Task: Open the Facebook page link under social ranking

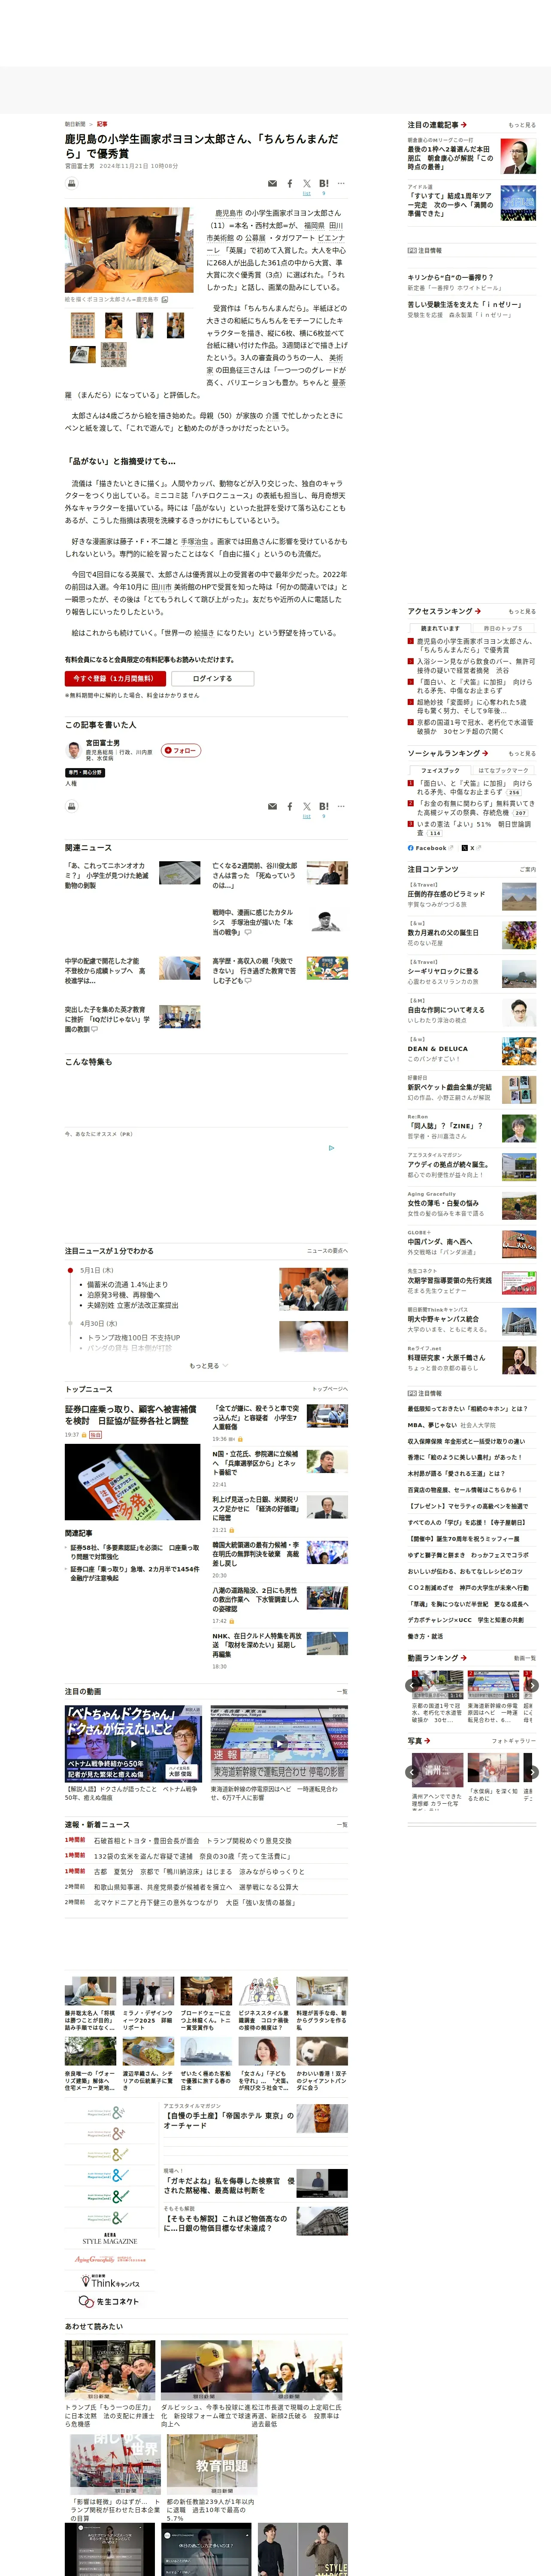Action: (430, 848)
